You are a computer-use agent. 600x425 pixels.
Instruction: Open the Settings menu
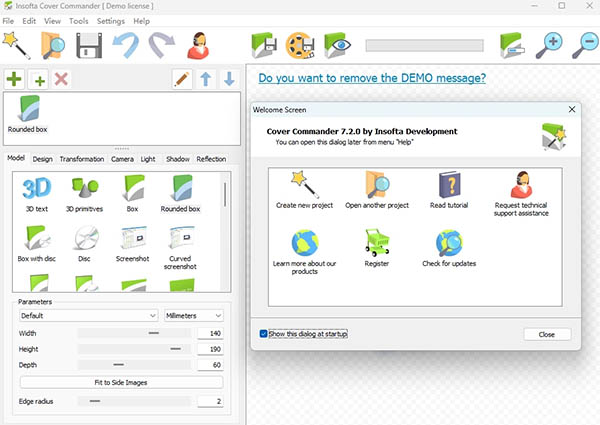111,21
